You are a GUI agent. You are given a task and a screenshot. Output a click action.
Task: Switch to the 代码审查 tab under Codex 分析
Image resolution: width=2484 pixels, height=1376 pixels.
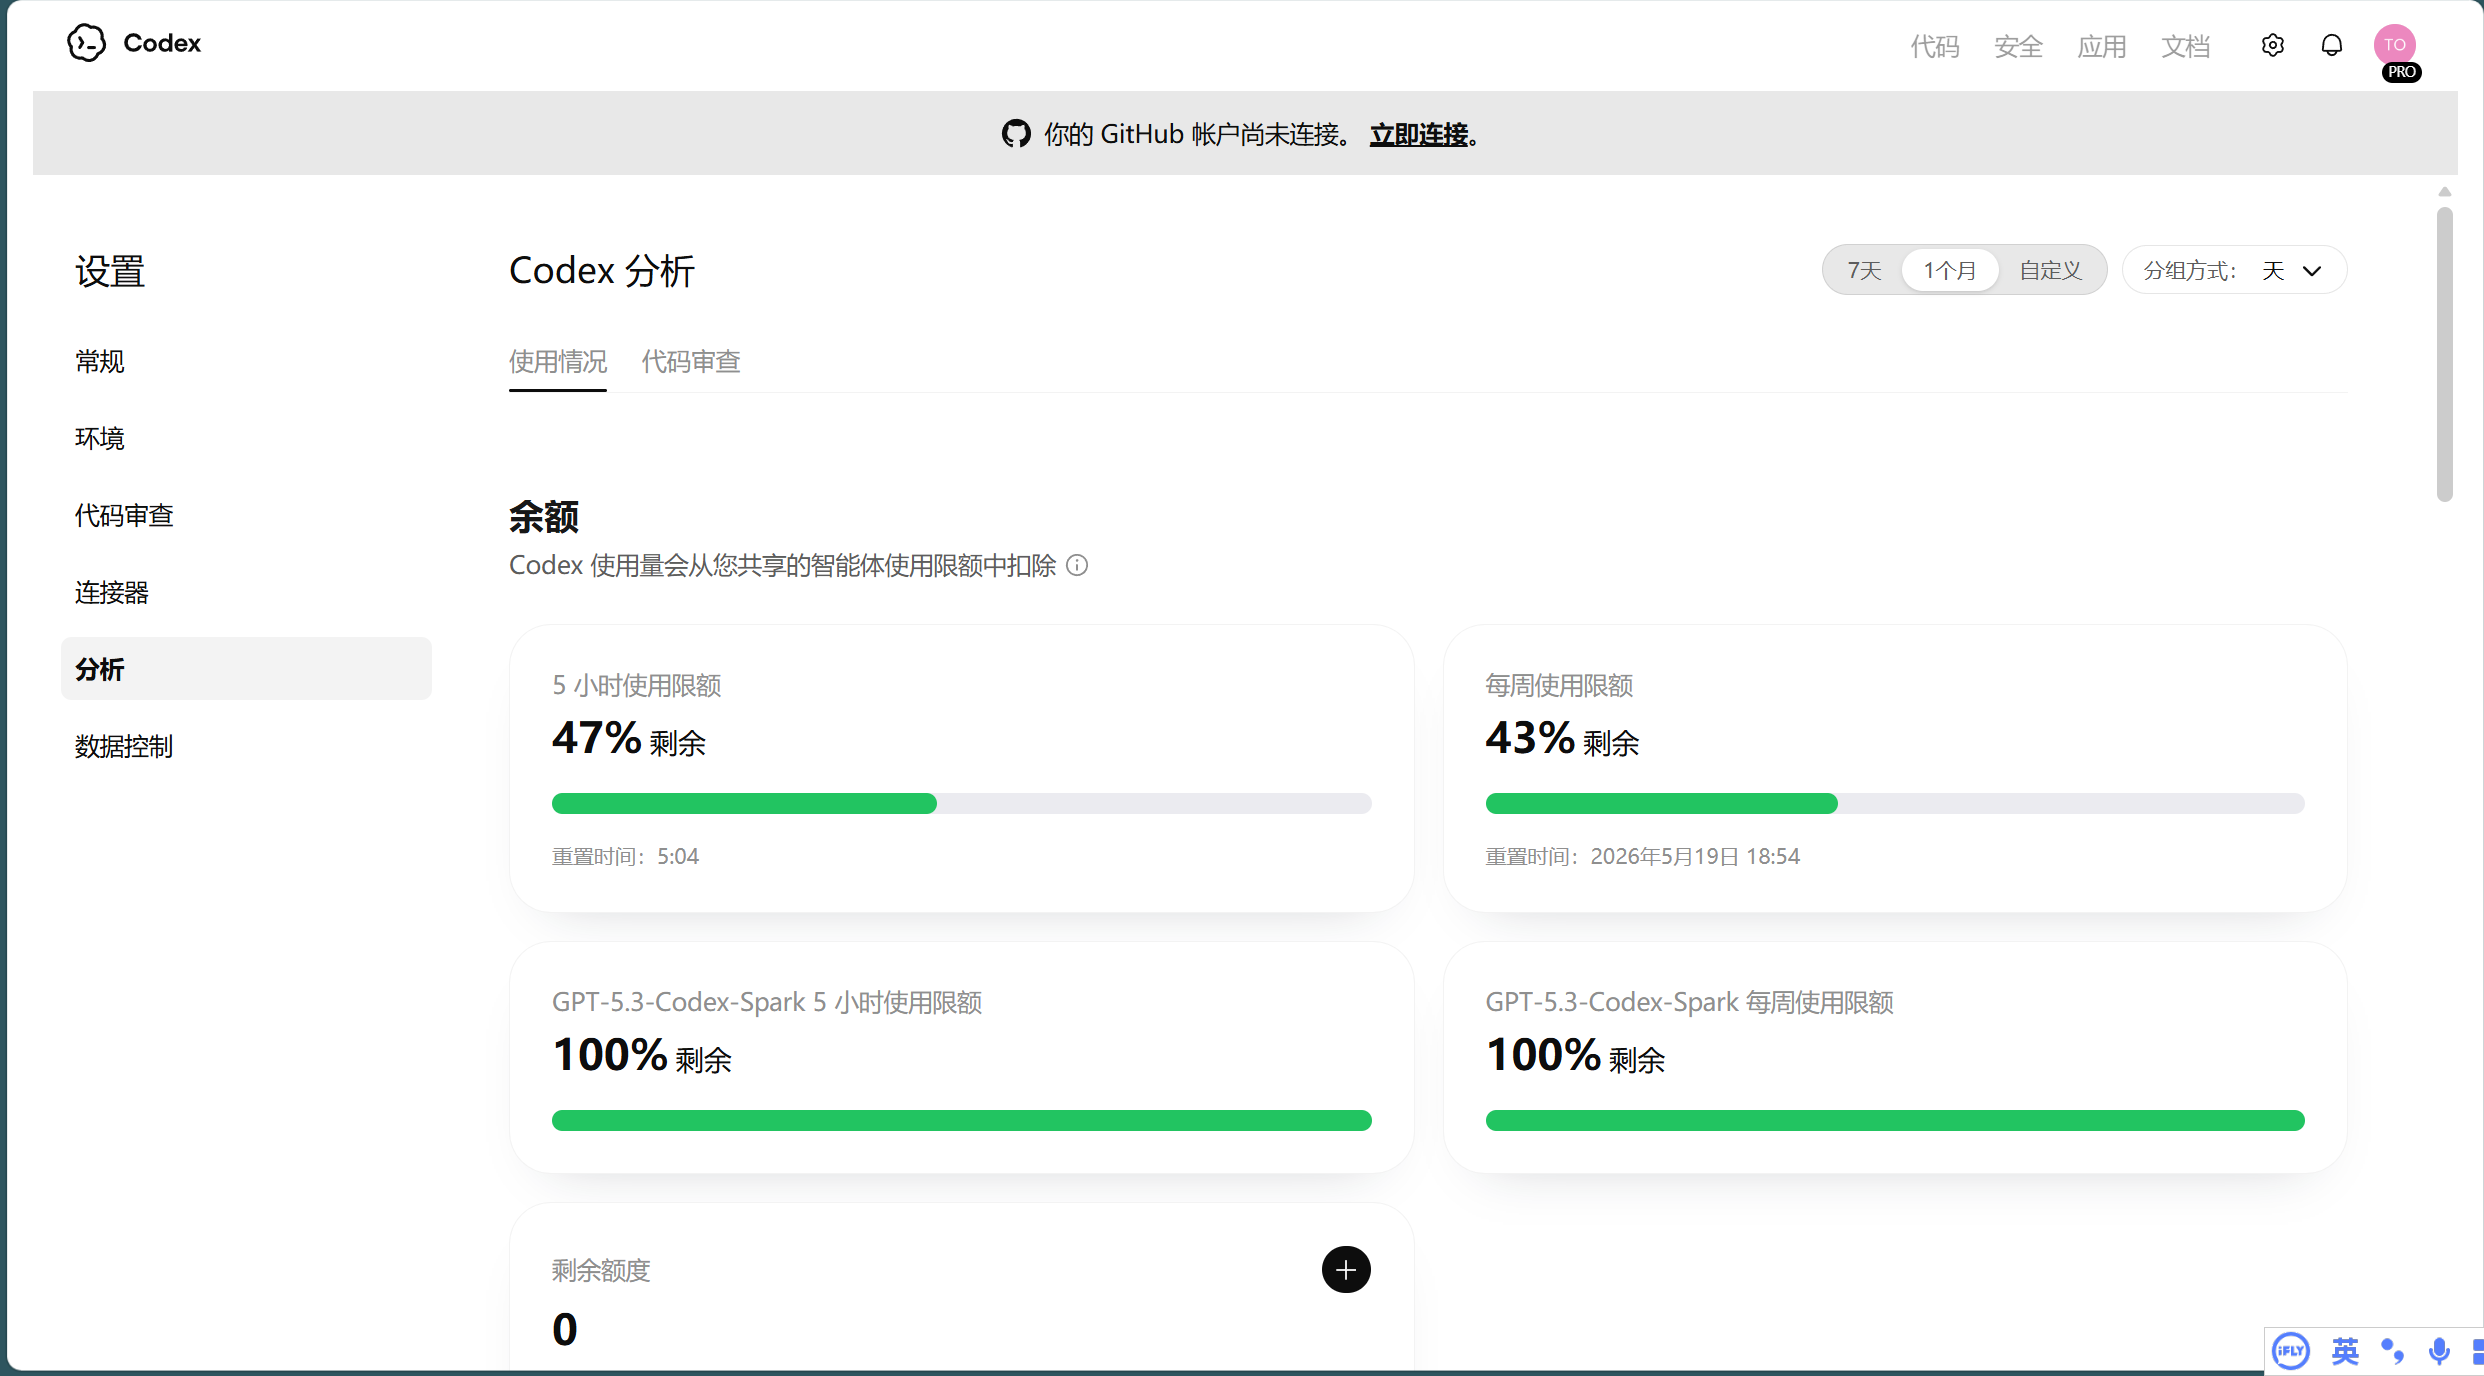pyautogui.click(x=691, y=362)
